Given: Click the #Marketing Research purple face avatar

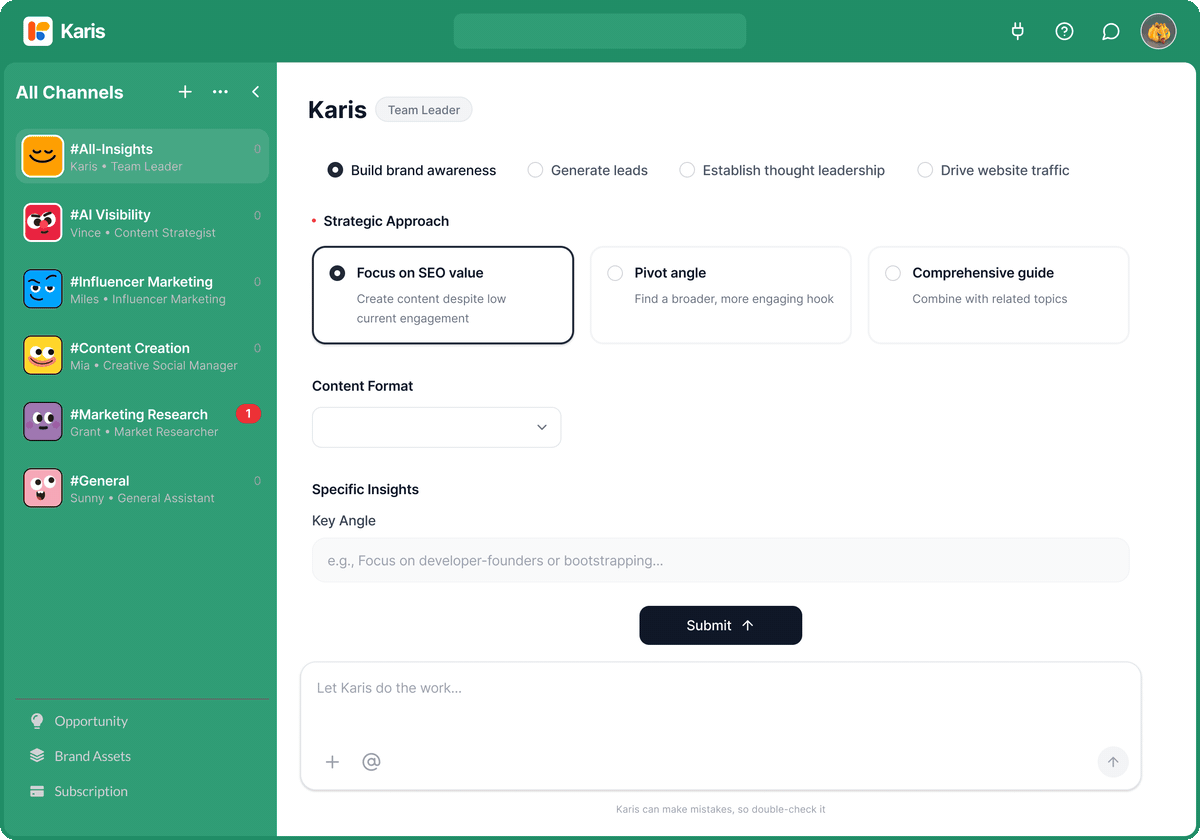Looking at the screenshot, I should [x=43, y=422].
